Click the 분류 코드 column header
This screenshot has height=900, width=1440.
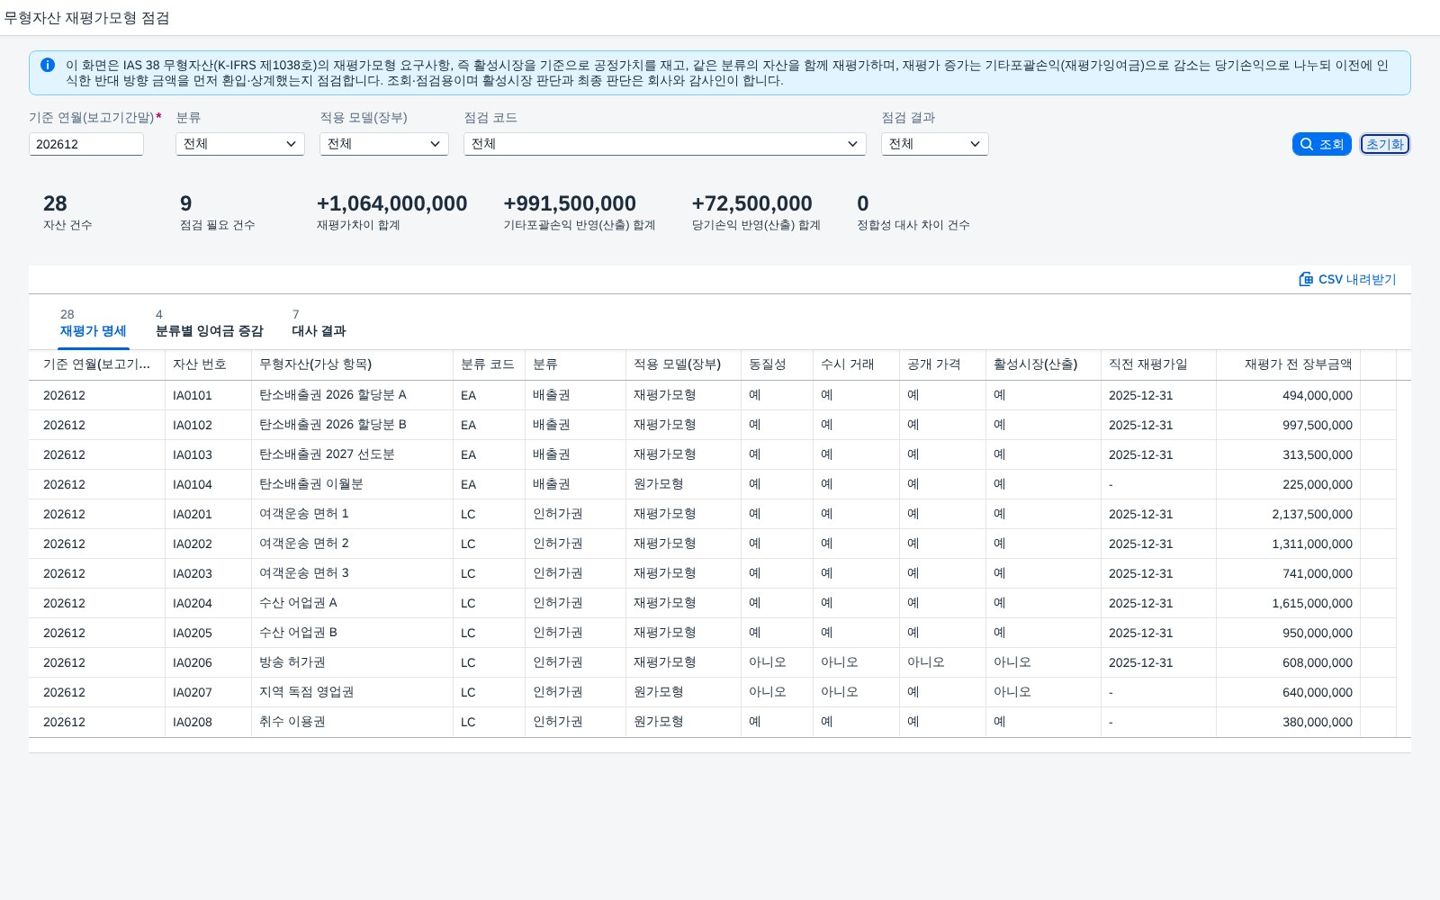[489, 365]
